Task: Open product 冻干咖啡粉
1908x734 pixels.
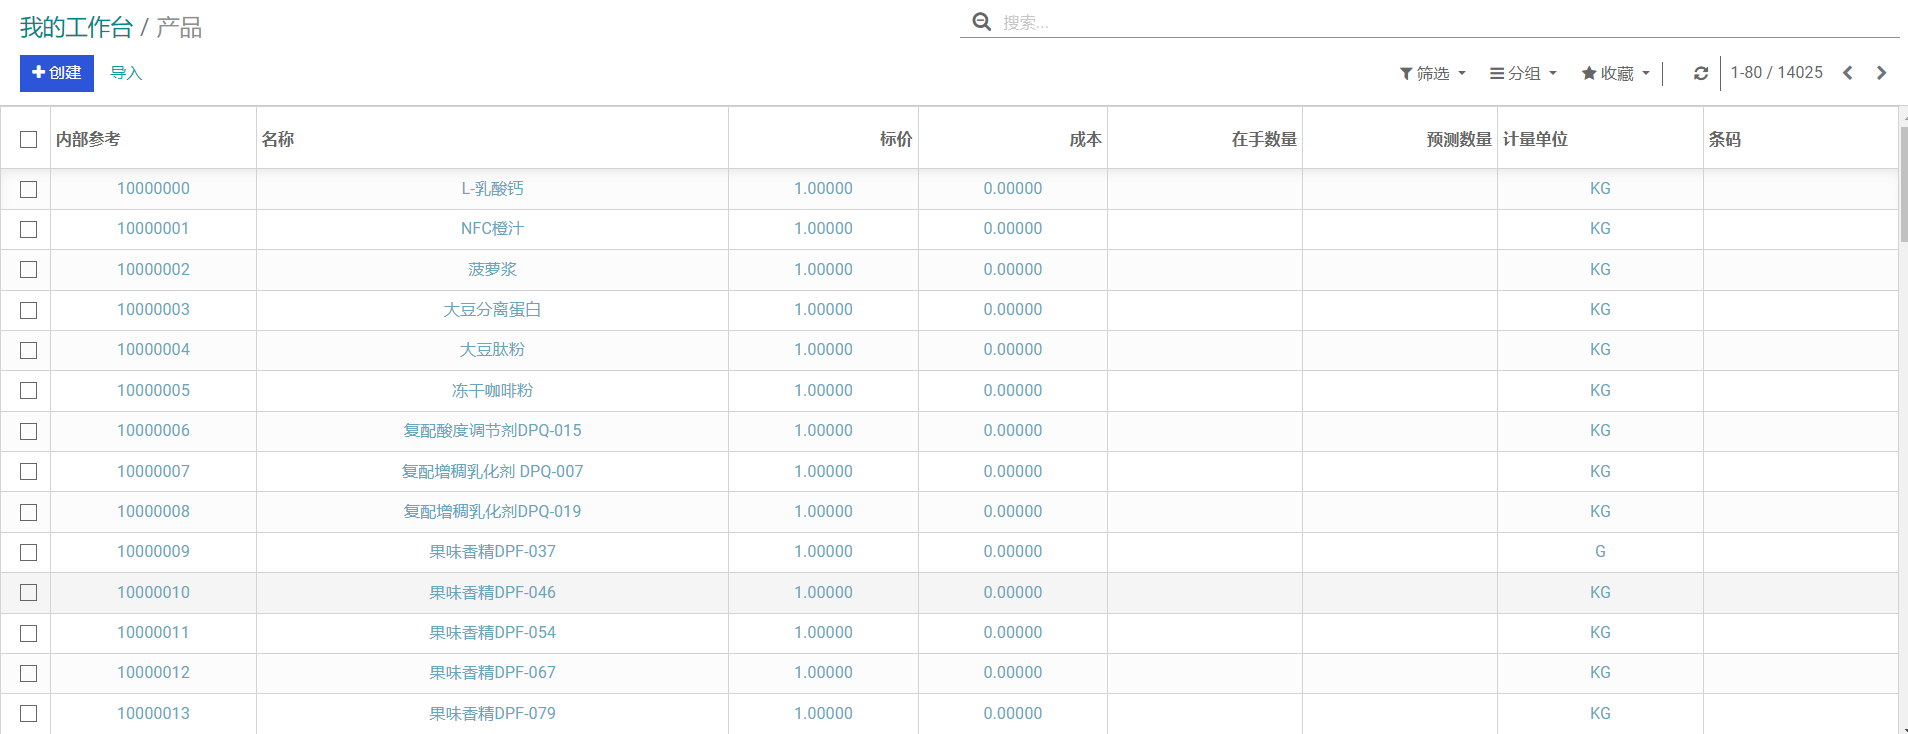Action: (492, 390)
